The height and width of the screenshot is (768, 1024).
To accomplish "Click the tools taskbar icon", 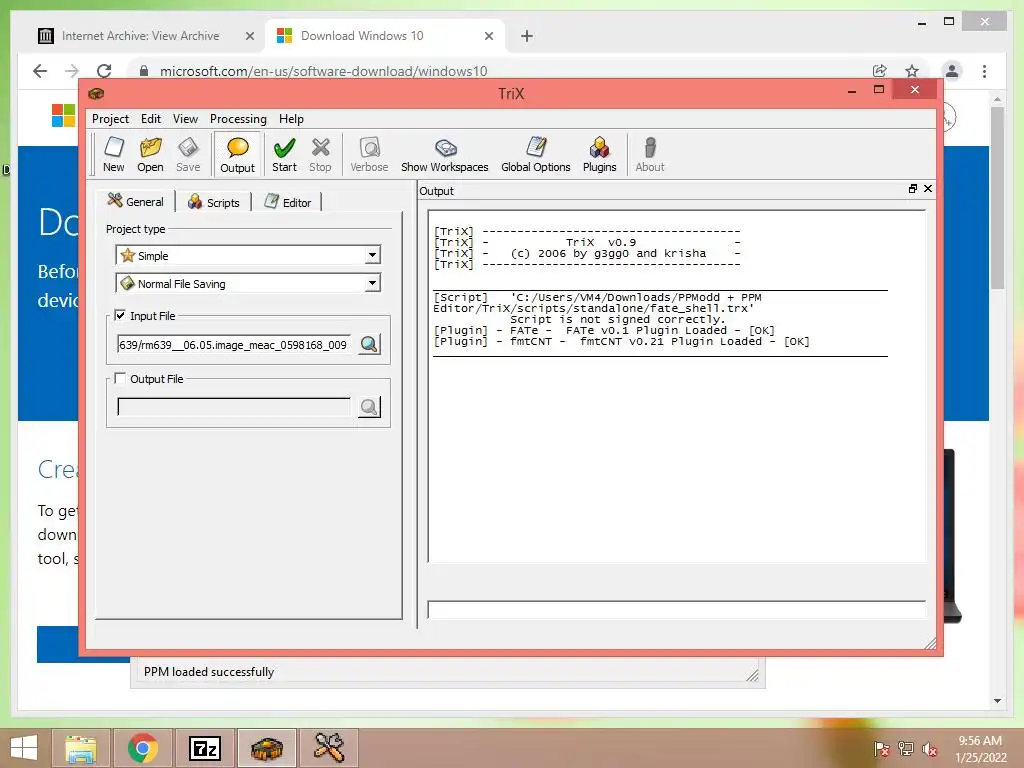I will (329, 748).
